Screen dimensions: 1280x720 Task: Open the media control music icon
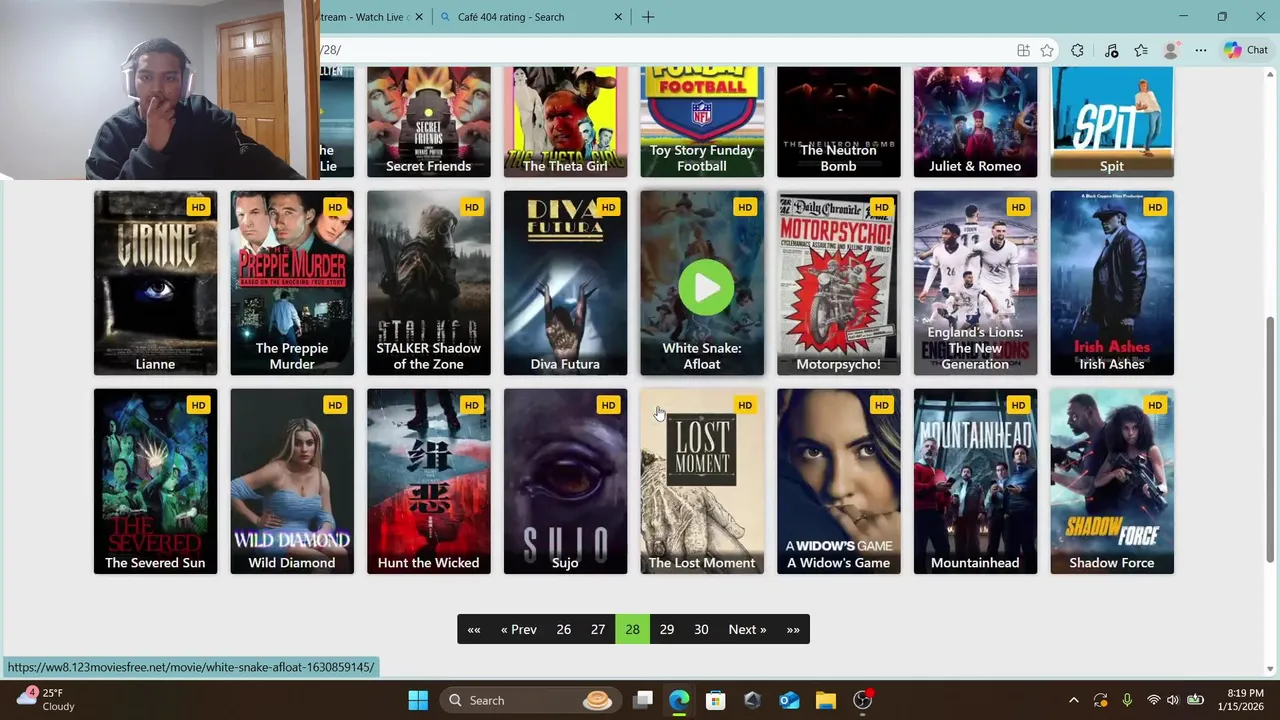tap(1111, 50)
